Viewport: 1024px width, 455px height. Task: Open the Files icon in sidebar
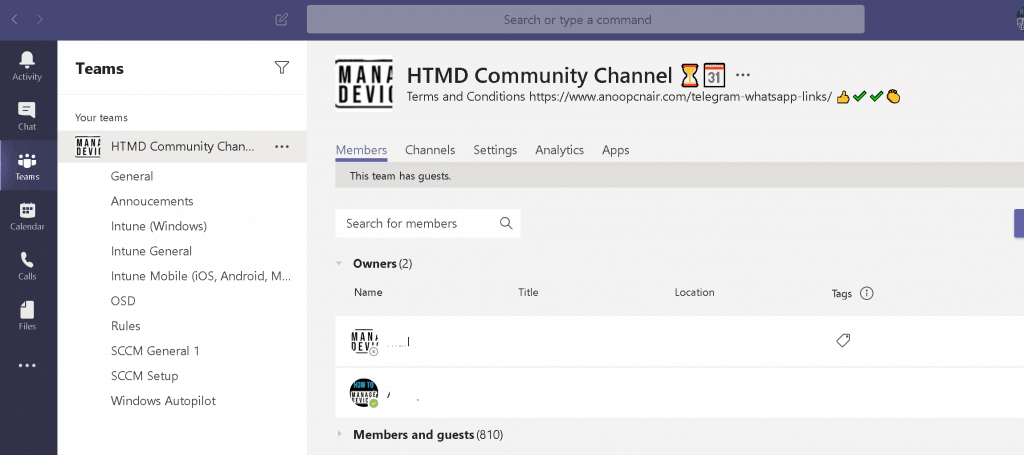click(27, 309)
